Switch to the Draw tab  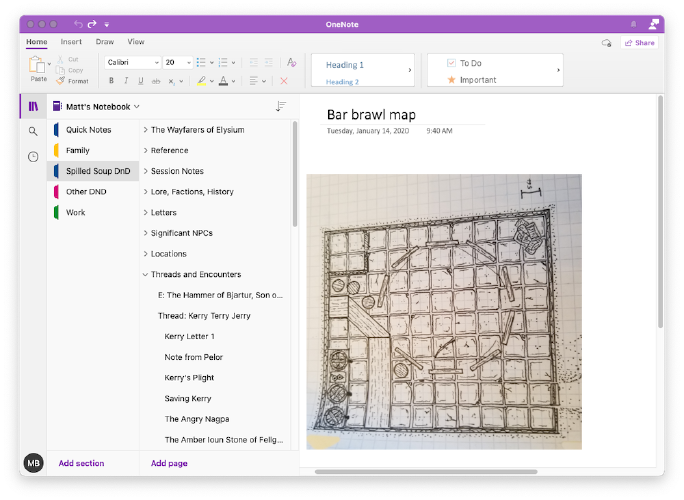click(105, 42)
